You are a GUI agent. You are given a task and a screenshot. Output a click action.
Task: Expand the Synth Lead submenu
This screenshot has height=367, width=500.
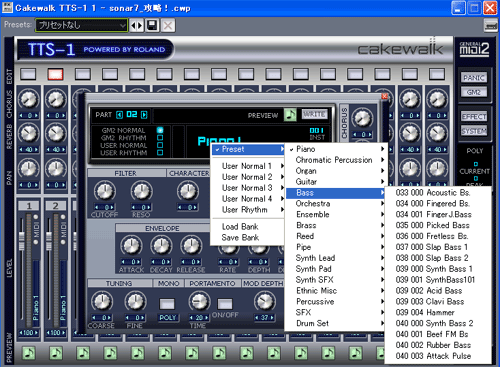point(336,258)
